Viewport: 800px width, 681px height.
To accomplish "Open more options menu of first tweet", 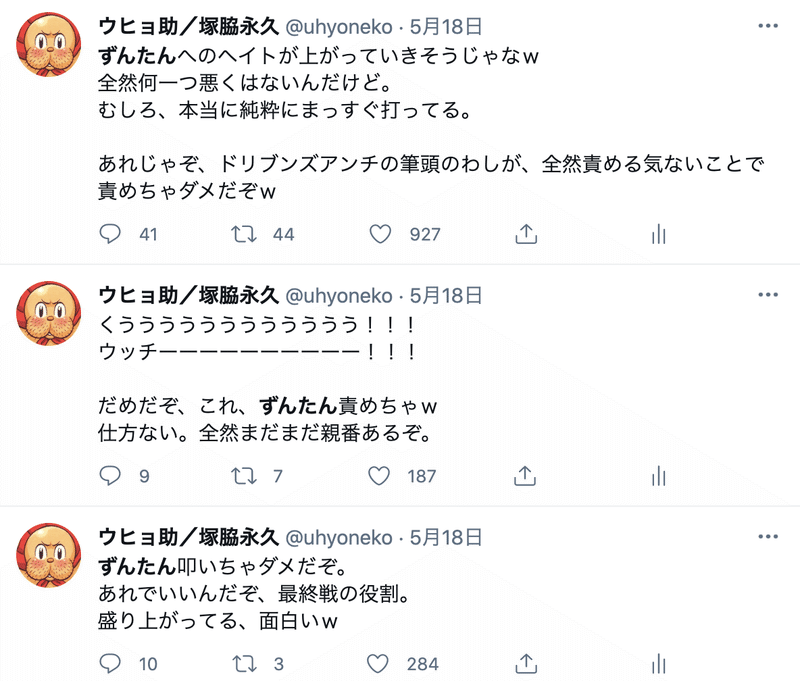I will pyautogui.click(x=768, y=26).
